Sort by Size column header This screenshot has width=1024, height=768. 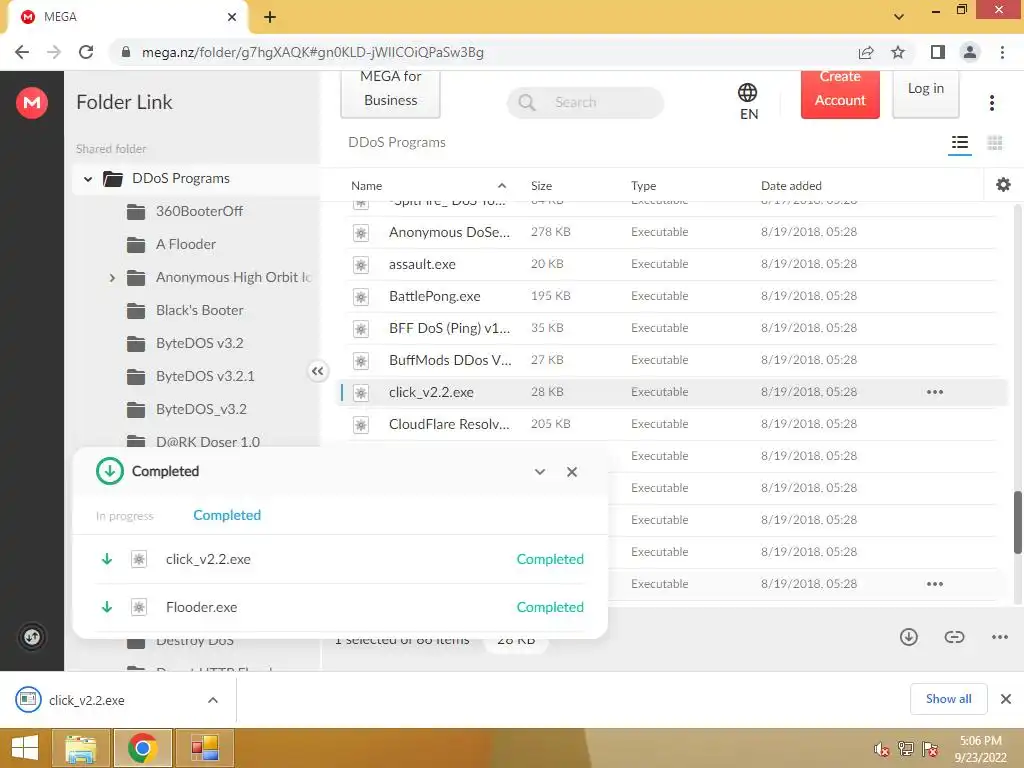(541, 185)
